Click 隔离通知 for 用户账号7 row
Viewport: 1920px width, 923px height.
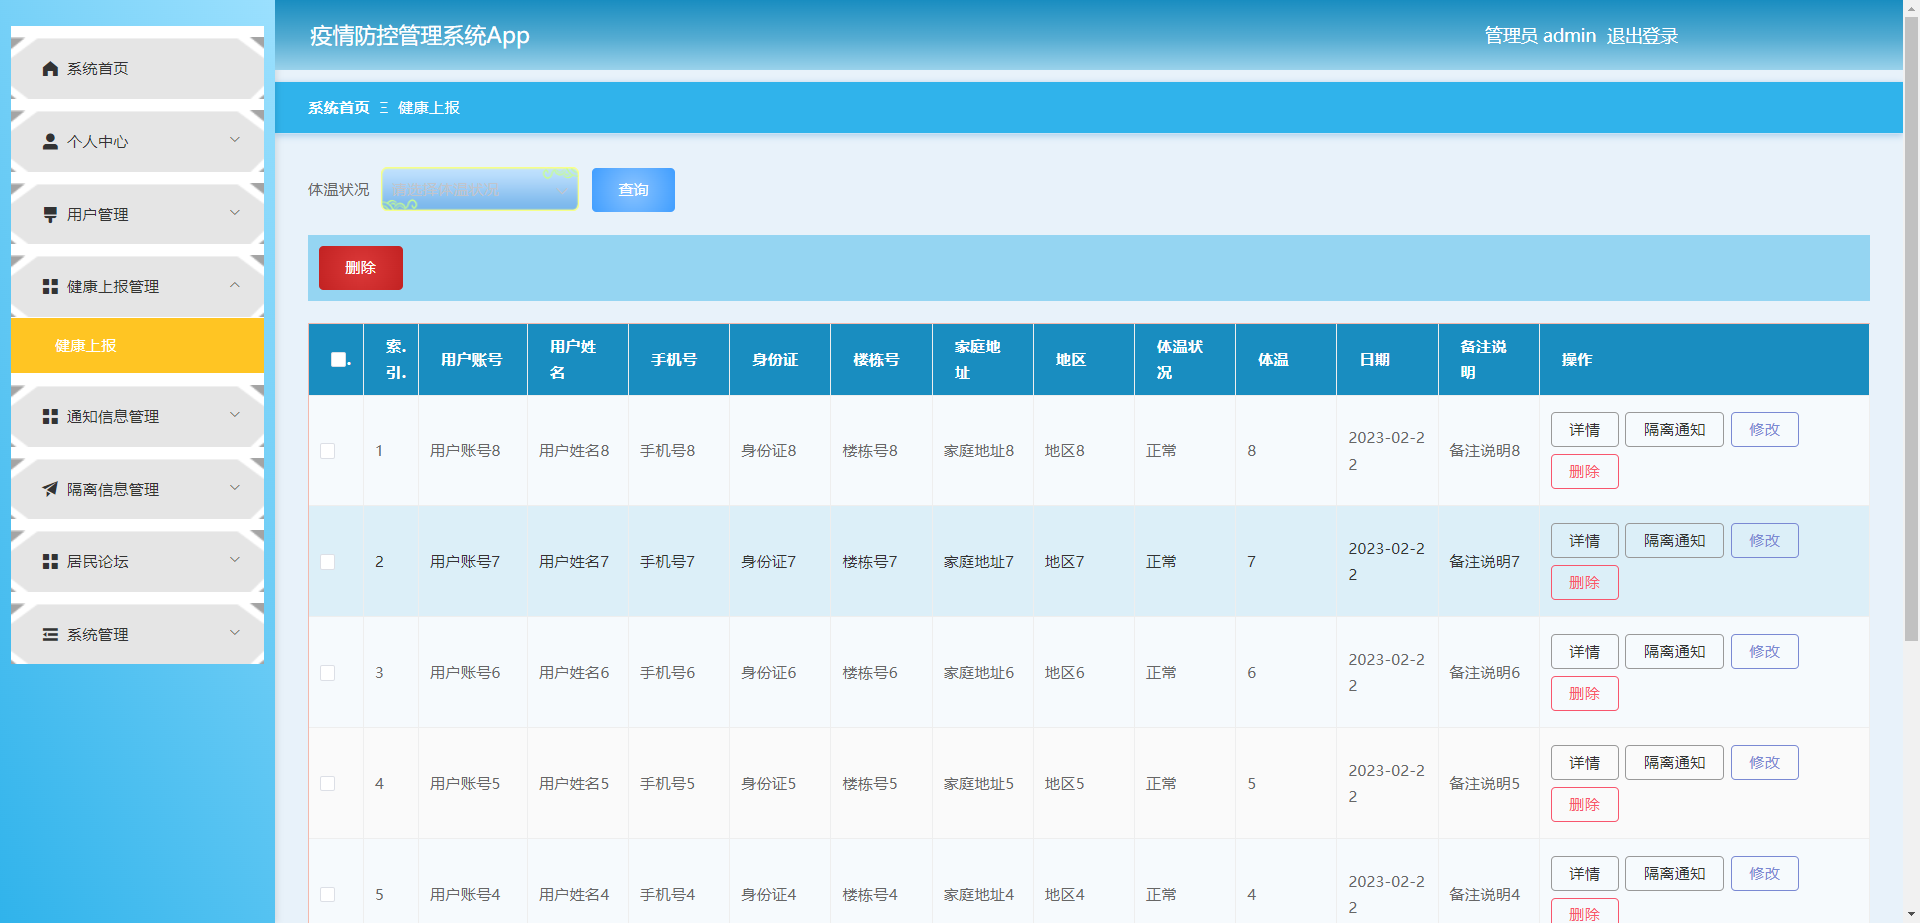1674,541
